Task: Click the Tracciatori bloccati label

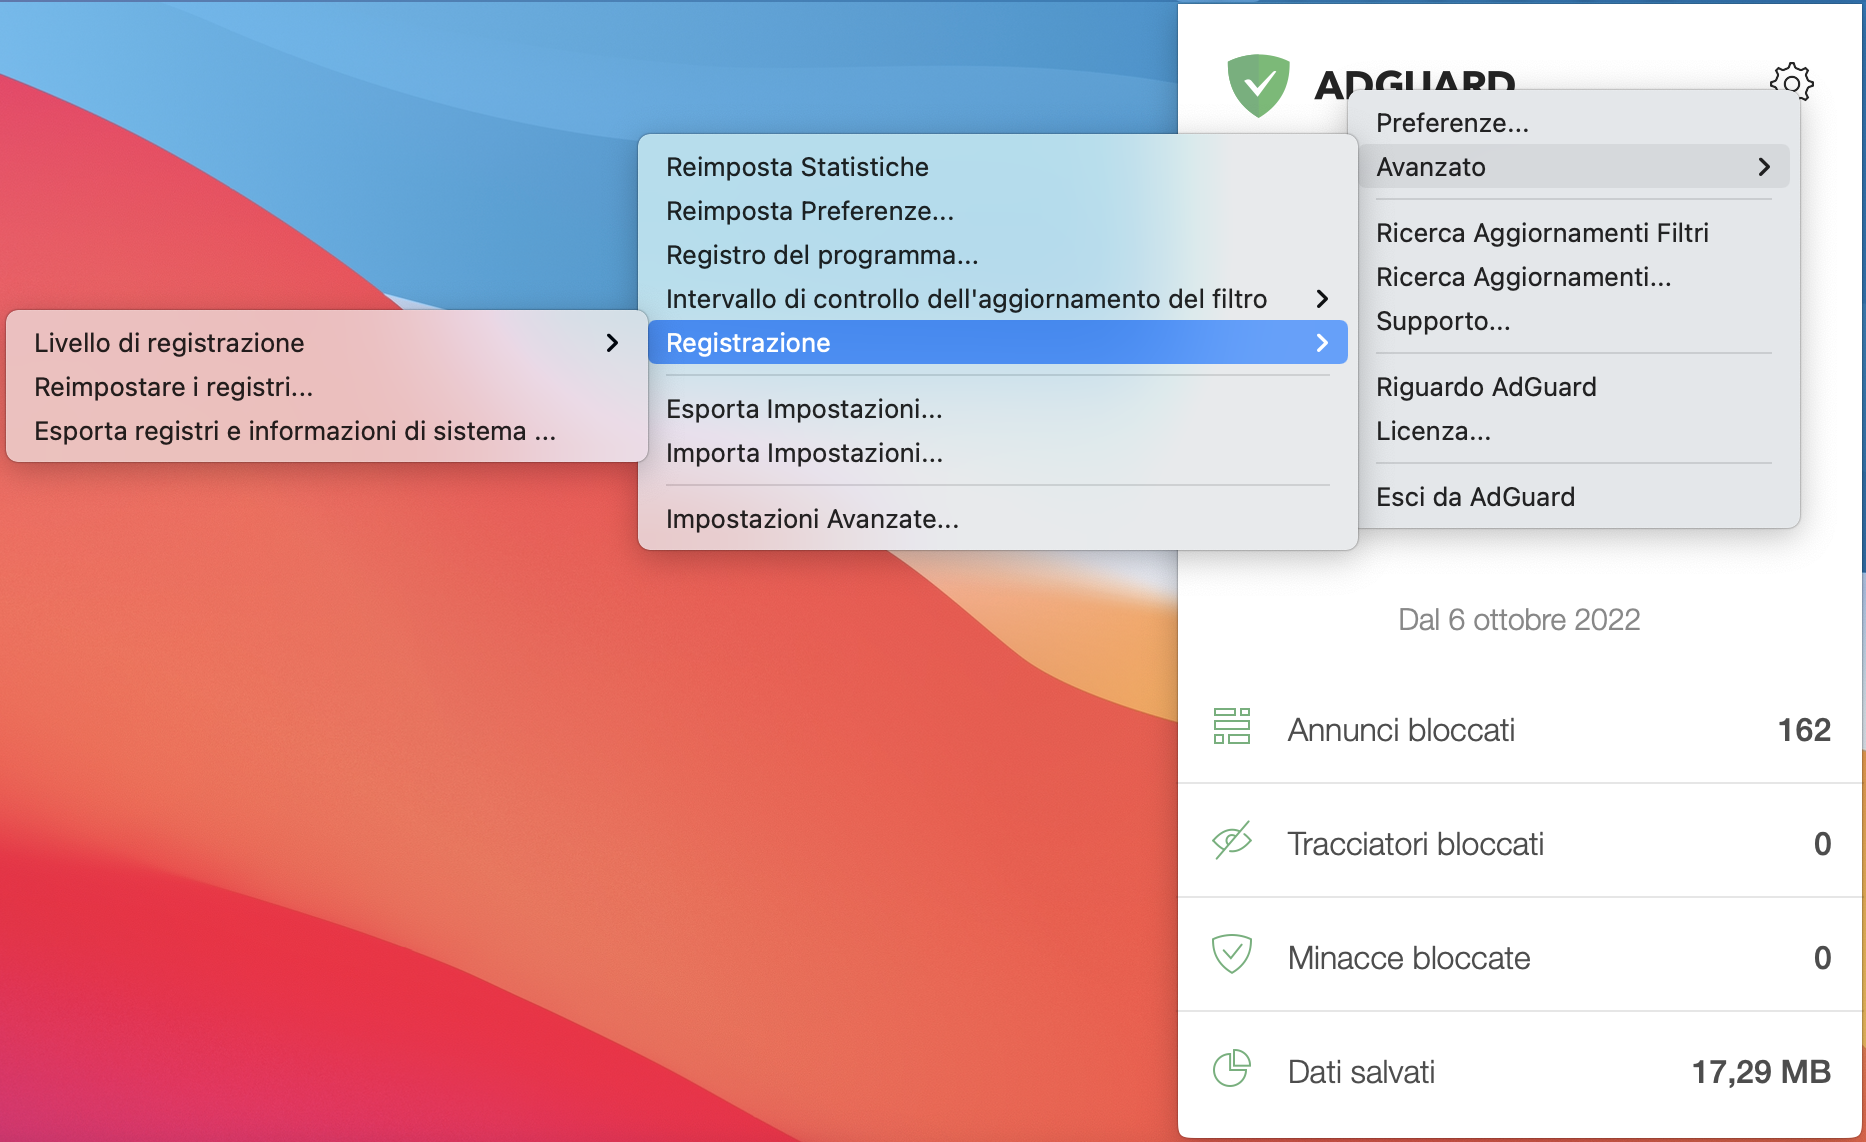Action: coord(1415,844)
